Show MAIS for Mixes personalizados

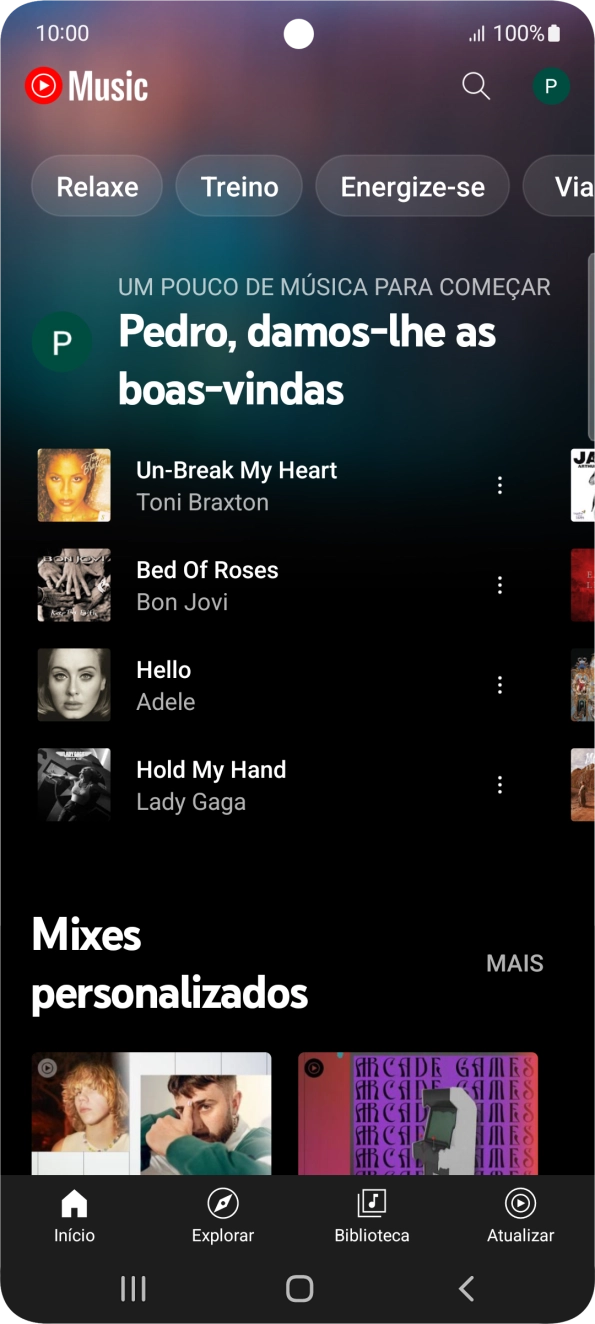pyautogui.click(x=515, y=963)
